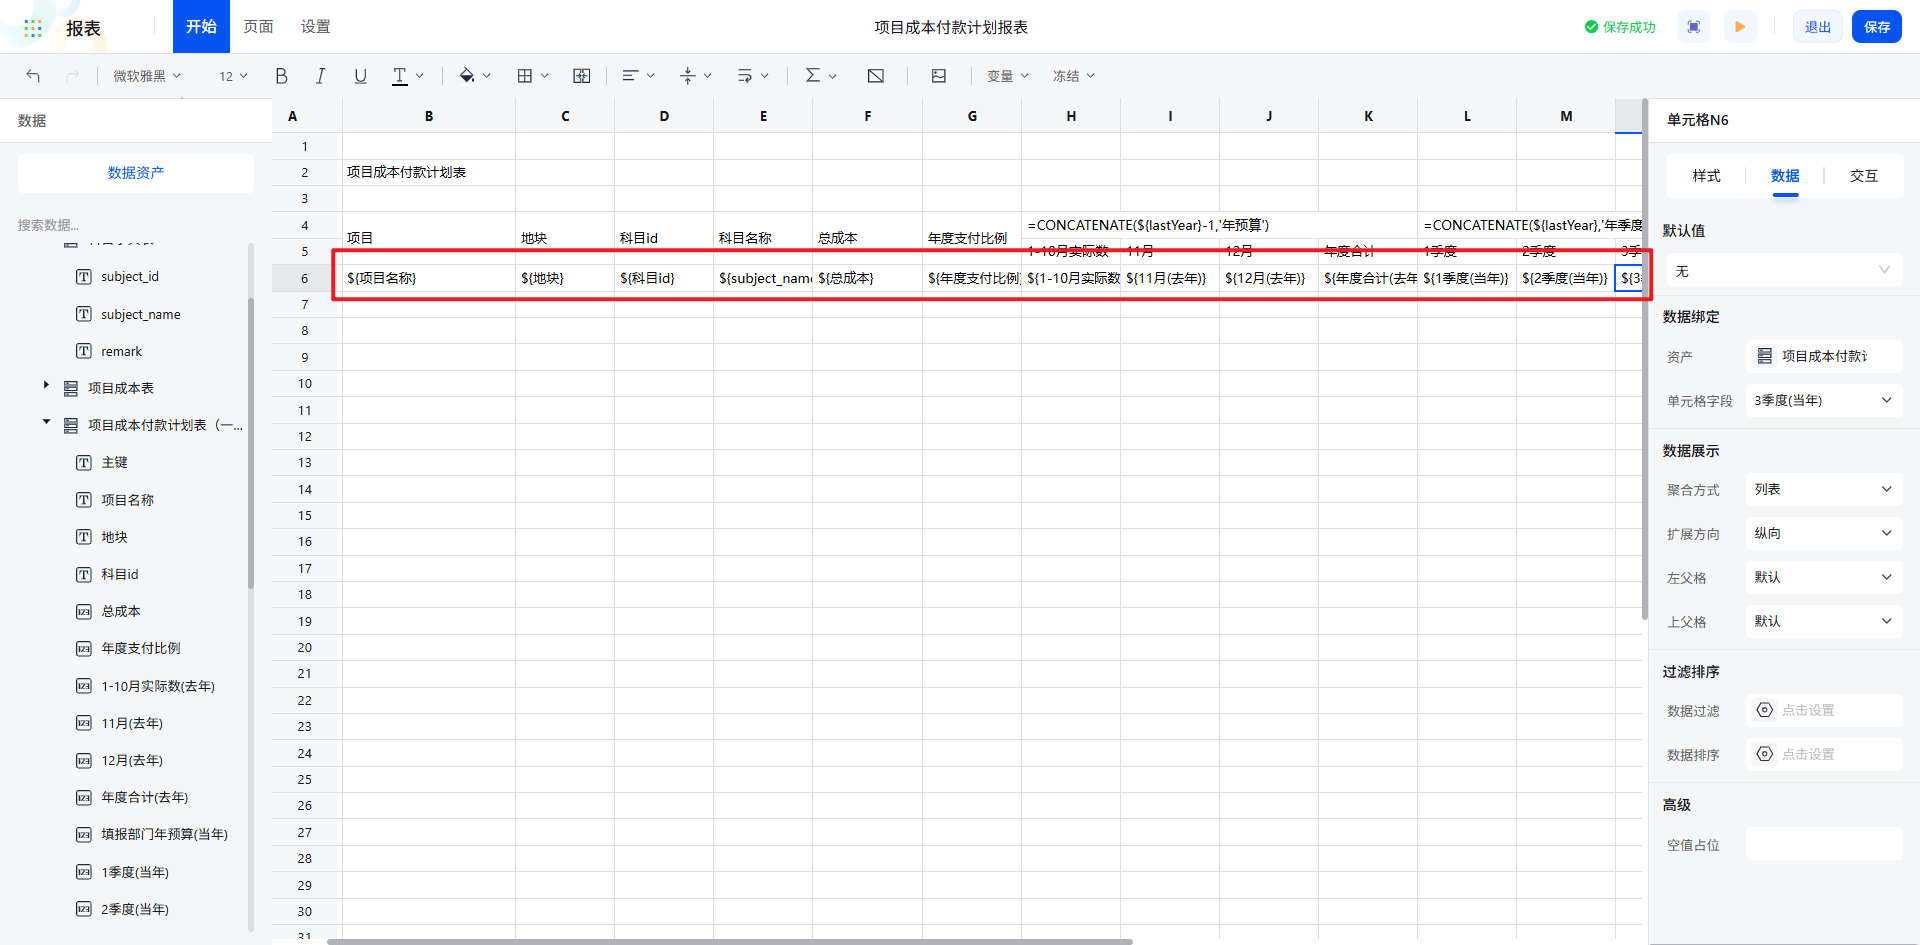Viewport: 1920px width, 945px height.
Task: Toggle bold formatting in the toolbar
Action: (281, 76)
